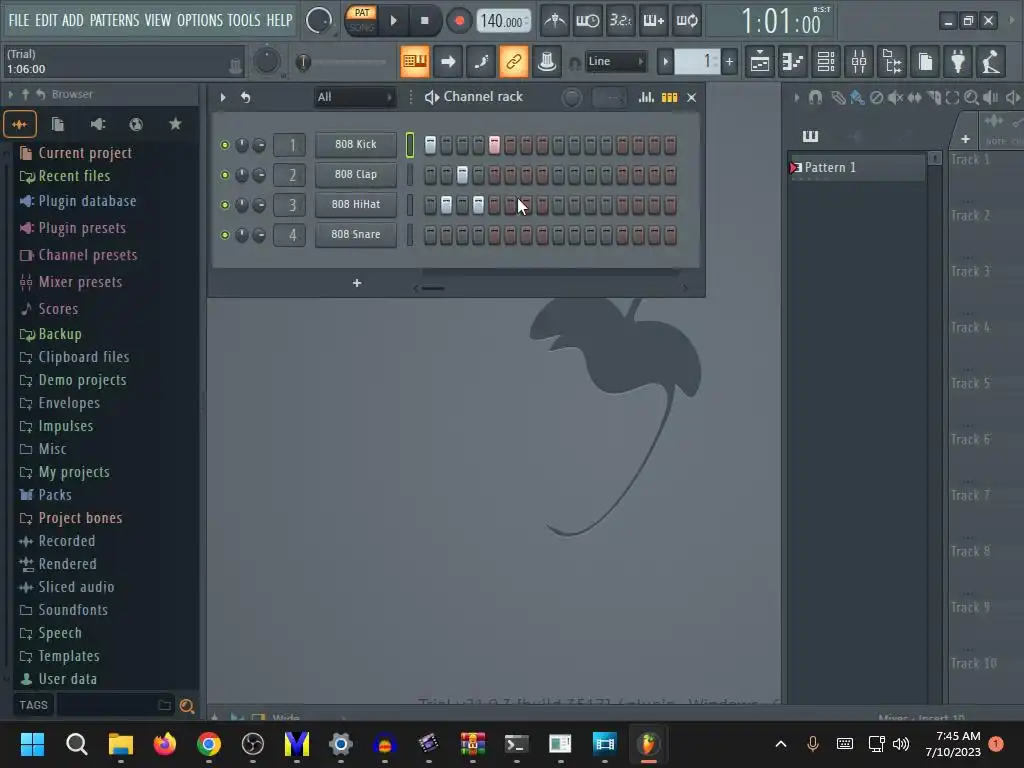Select the browser audio files tab icon
The width and height of the screenshot is (1024, 768).
[x=20, y=124]
